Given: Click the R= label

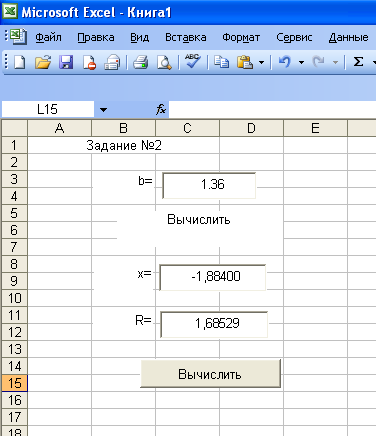Looking at the screenshot, I should click(x=143, y=321).
